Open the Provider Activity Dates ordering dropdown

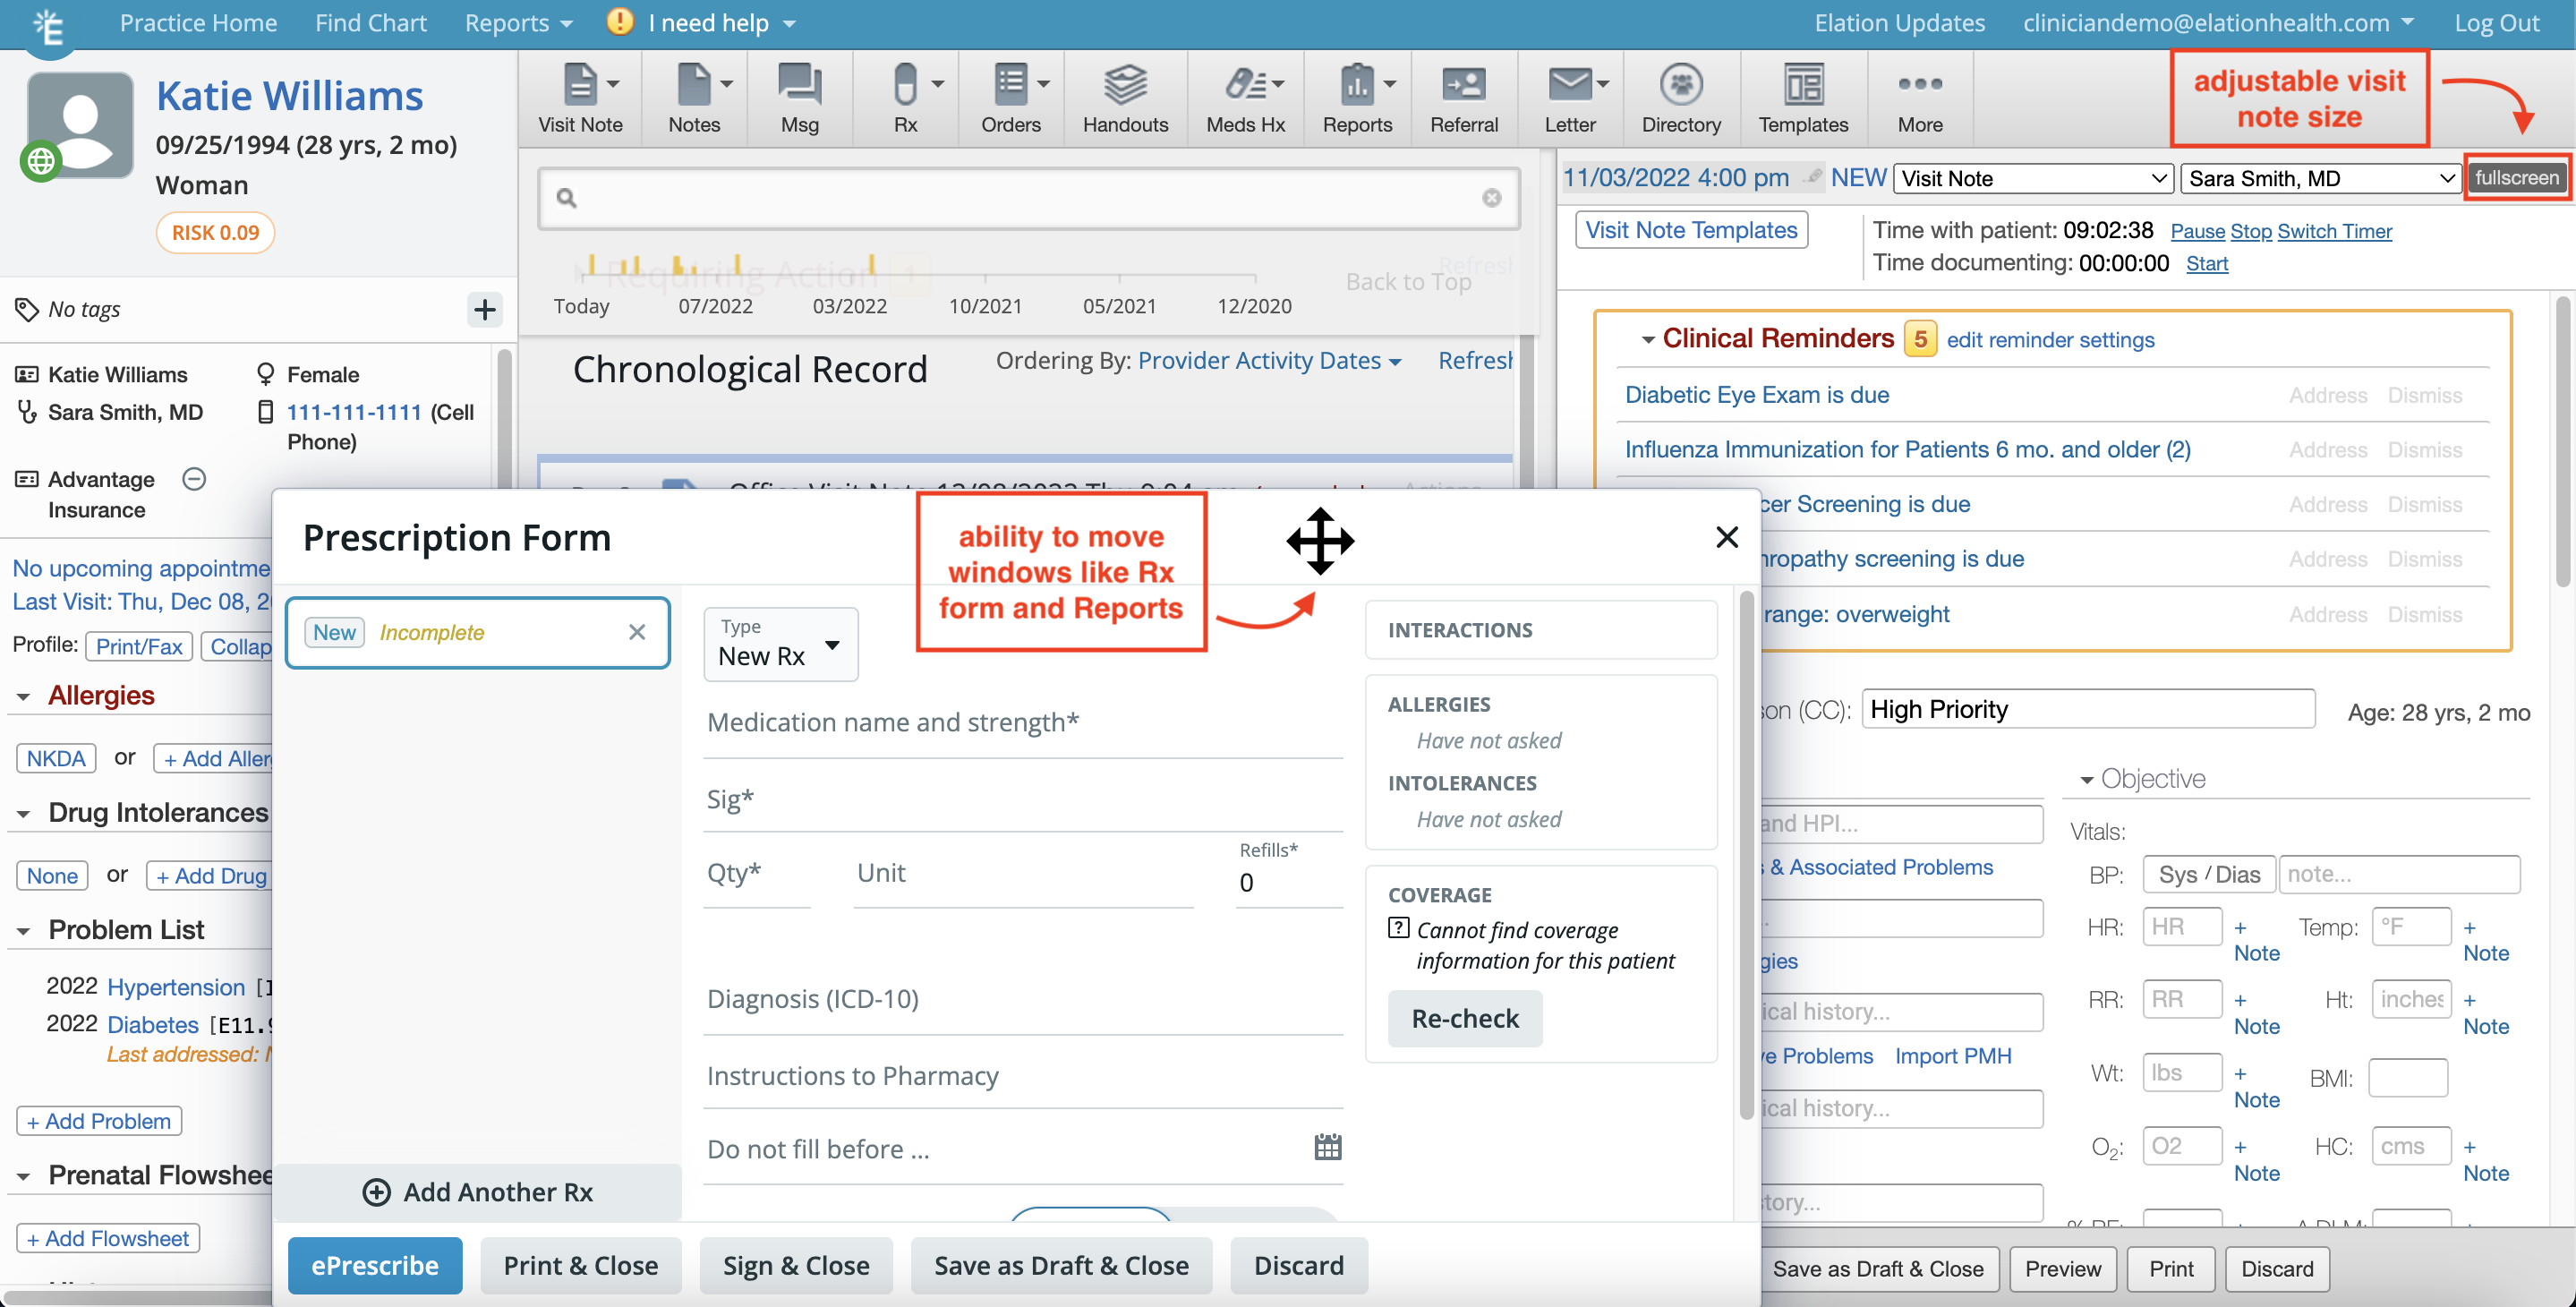tap(1268, 360)
